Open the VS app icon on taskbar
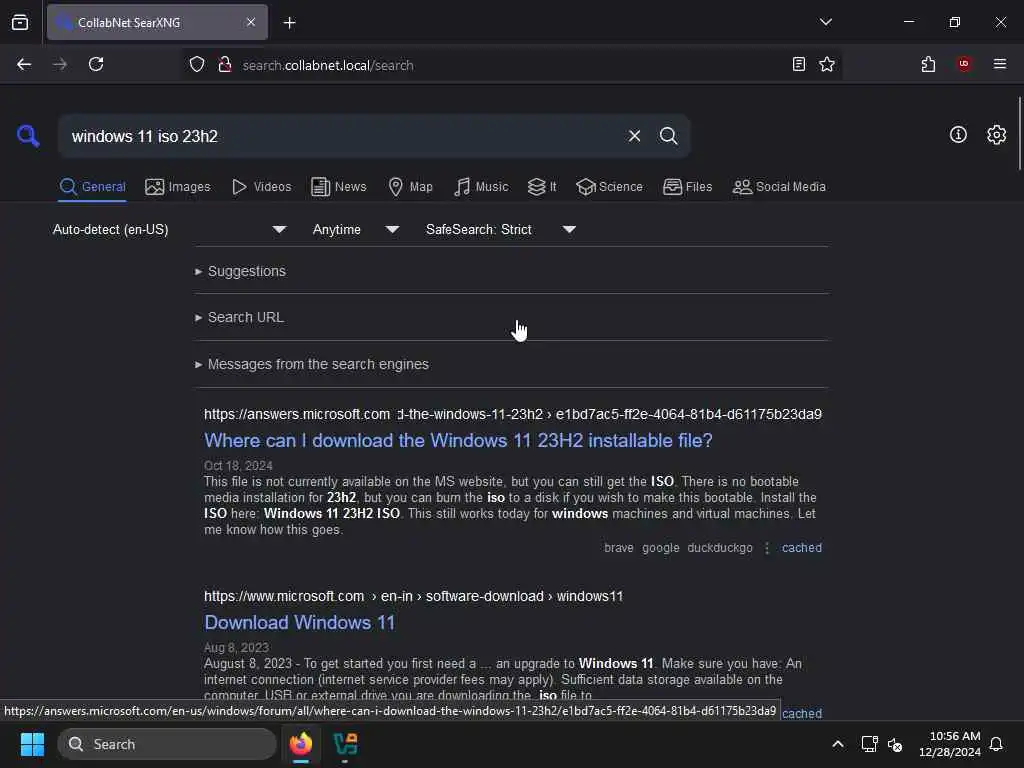Image resolution: width=1024 pixels, height=768 pixels. [345, 744]
